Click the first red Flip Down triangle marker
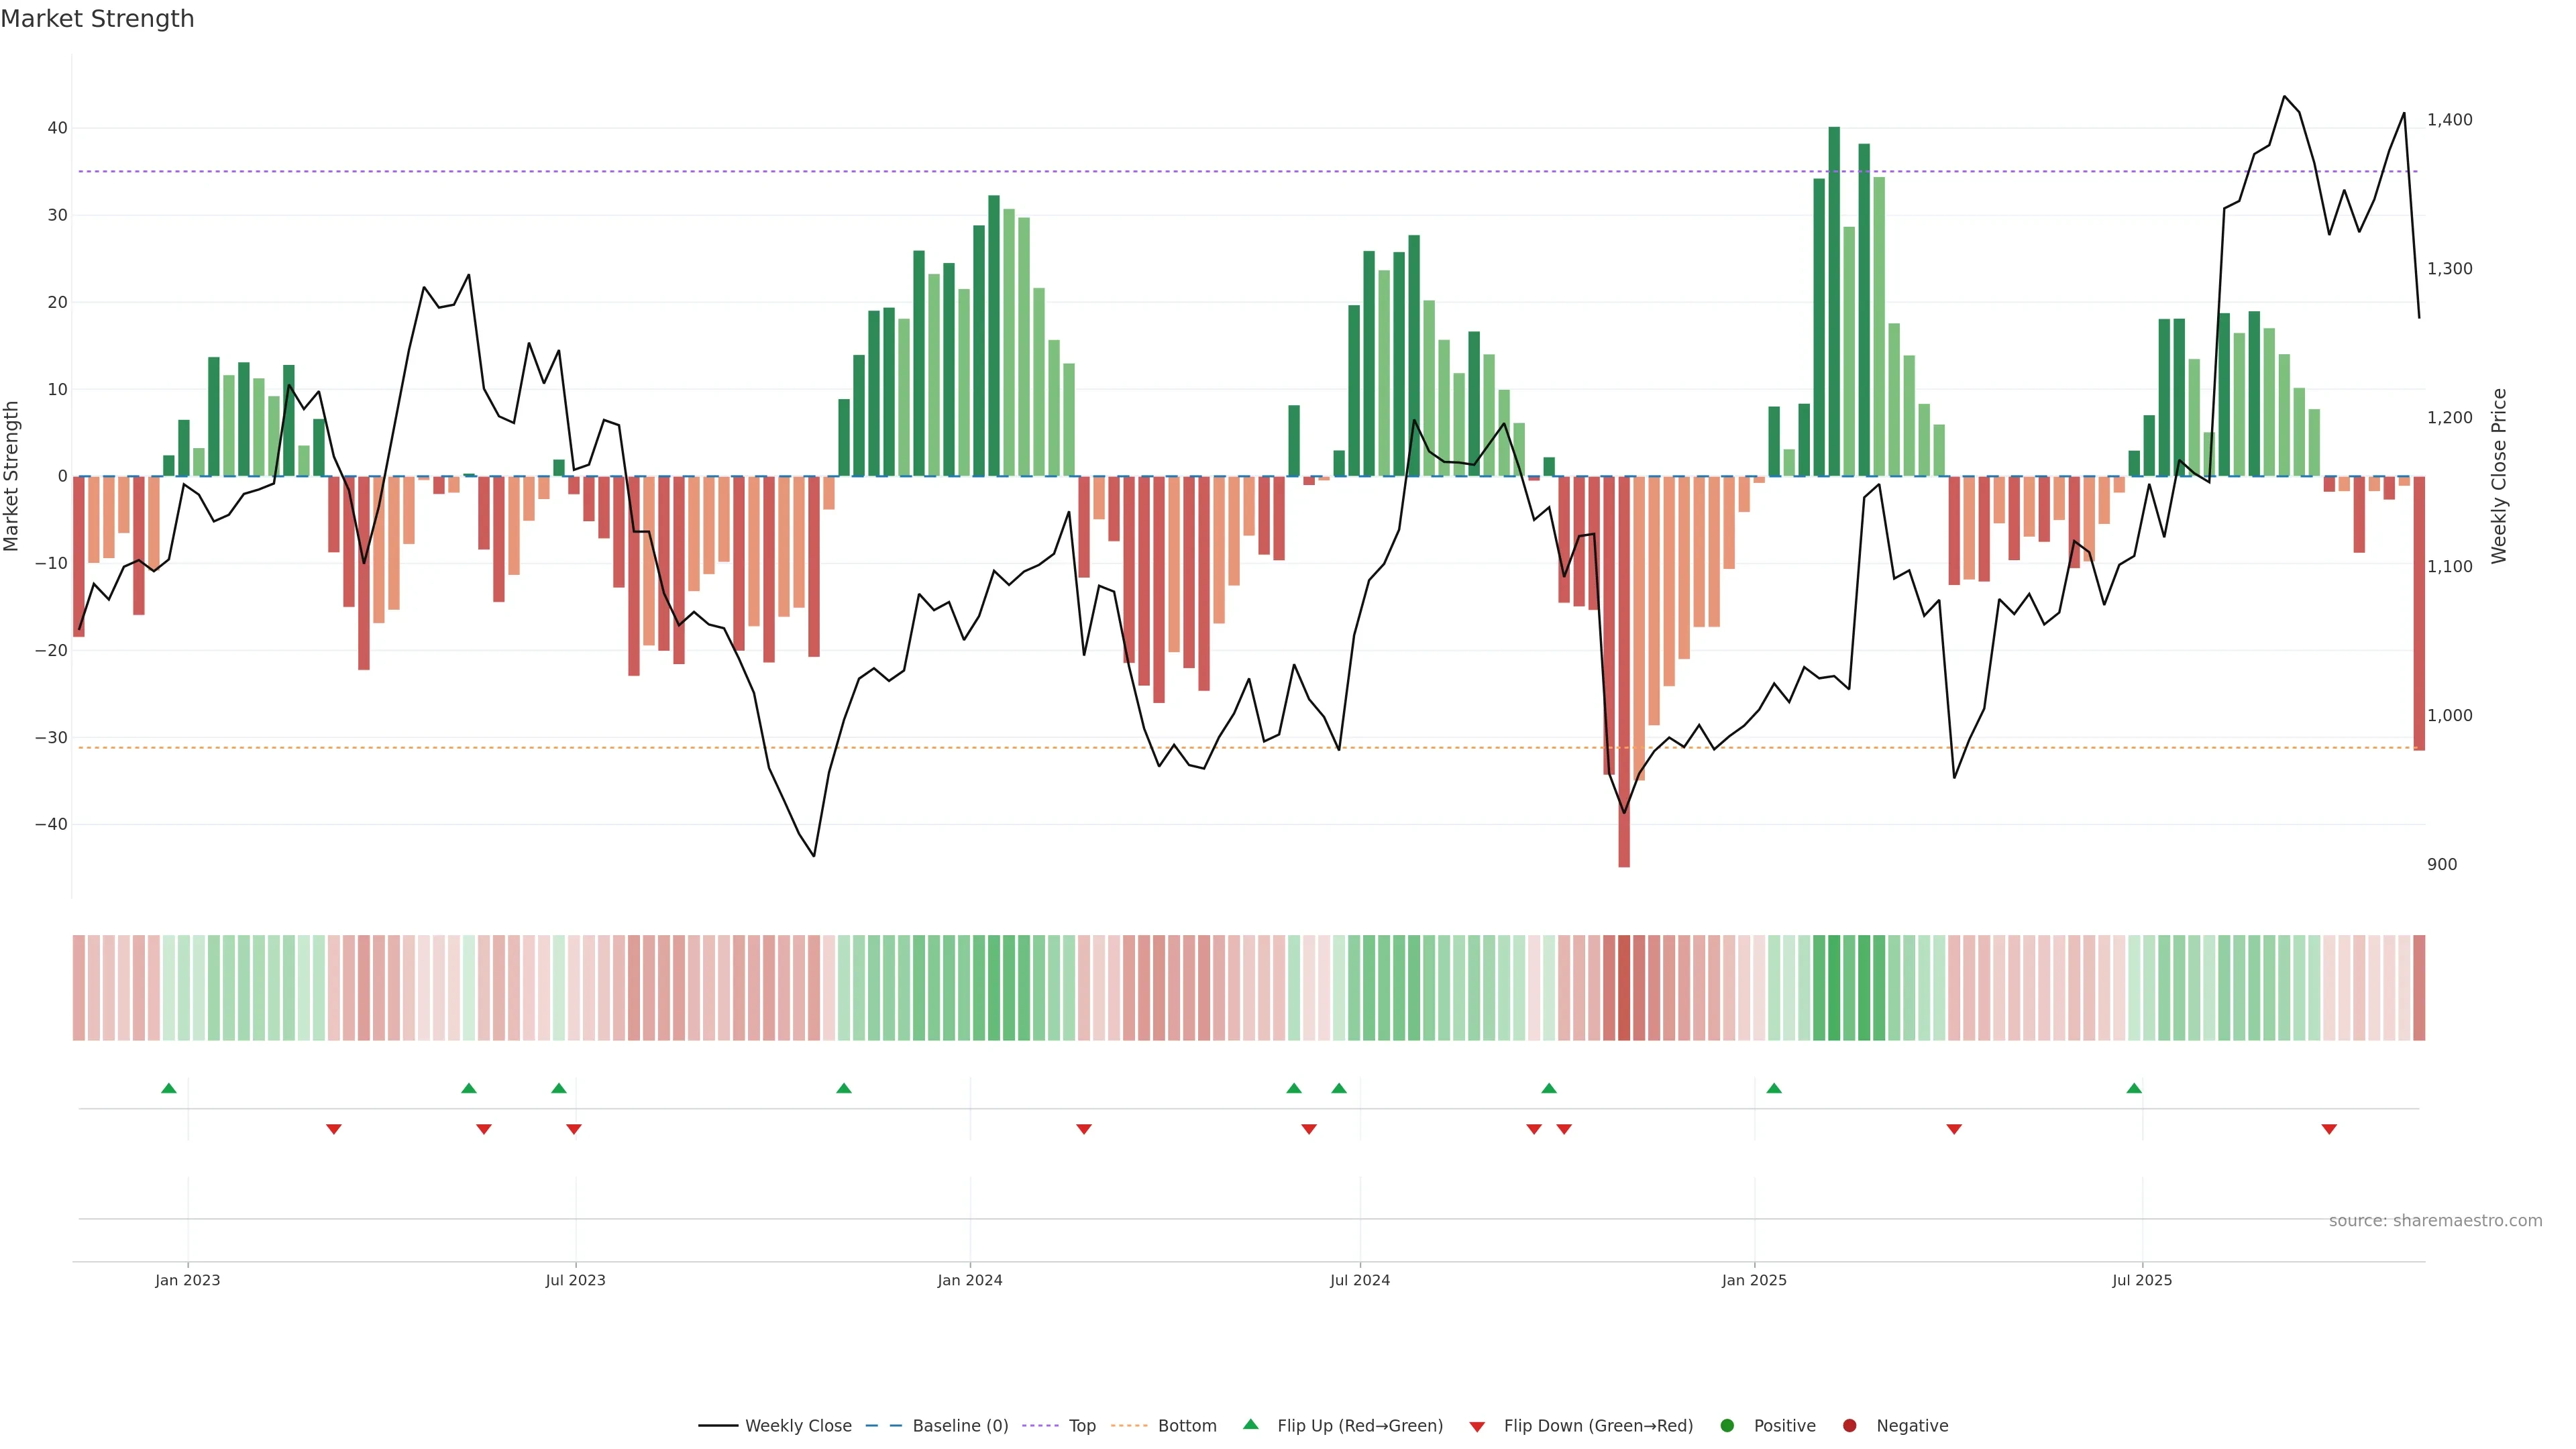The image size is (2576, 1449). pos(334,1129)
